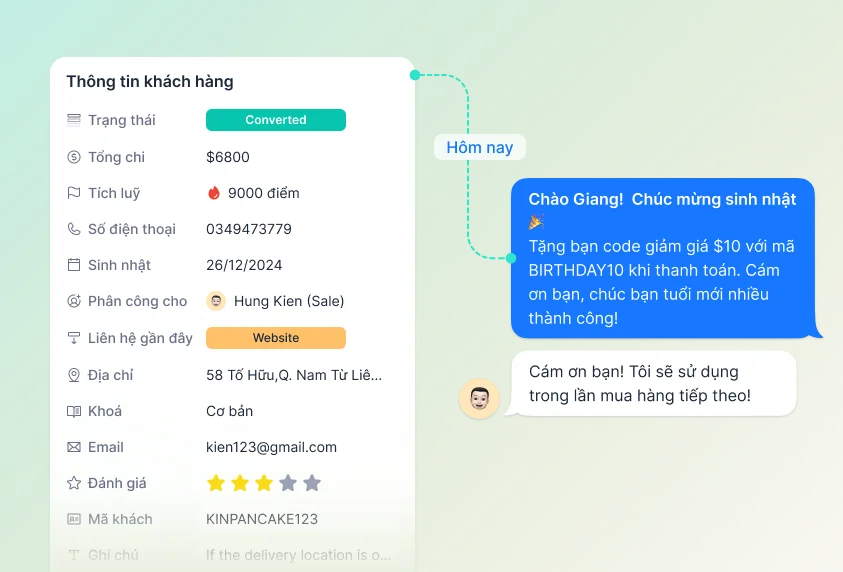Set rating to the fourth star

click(x=288, y=483)
